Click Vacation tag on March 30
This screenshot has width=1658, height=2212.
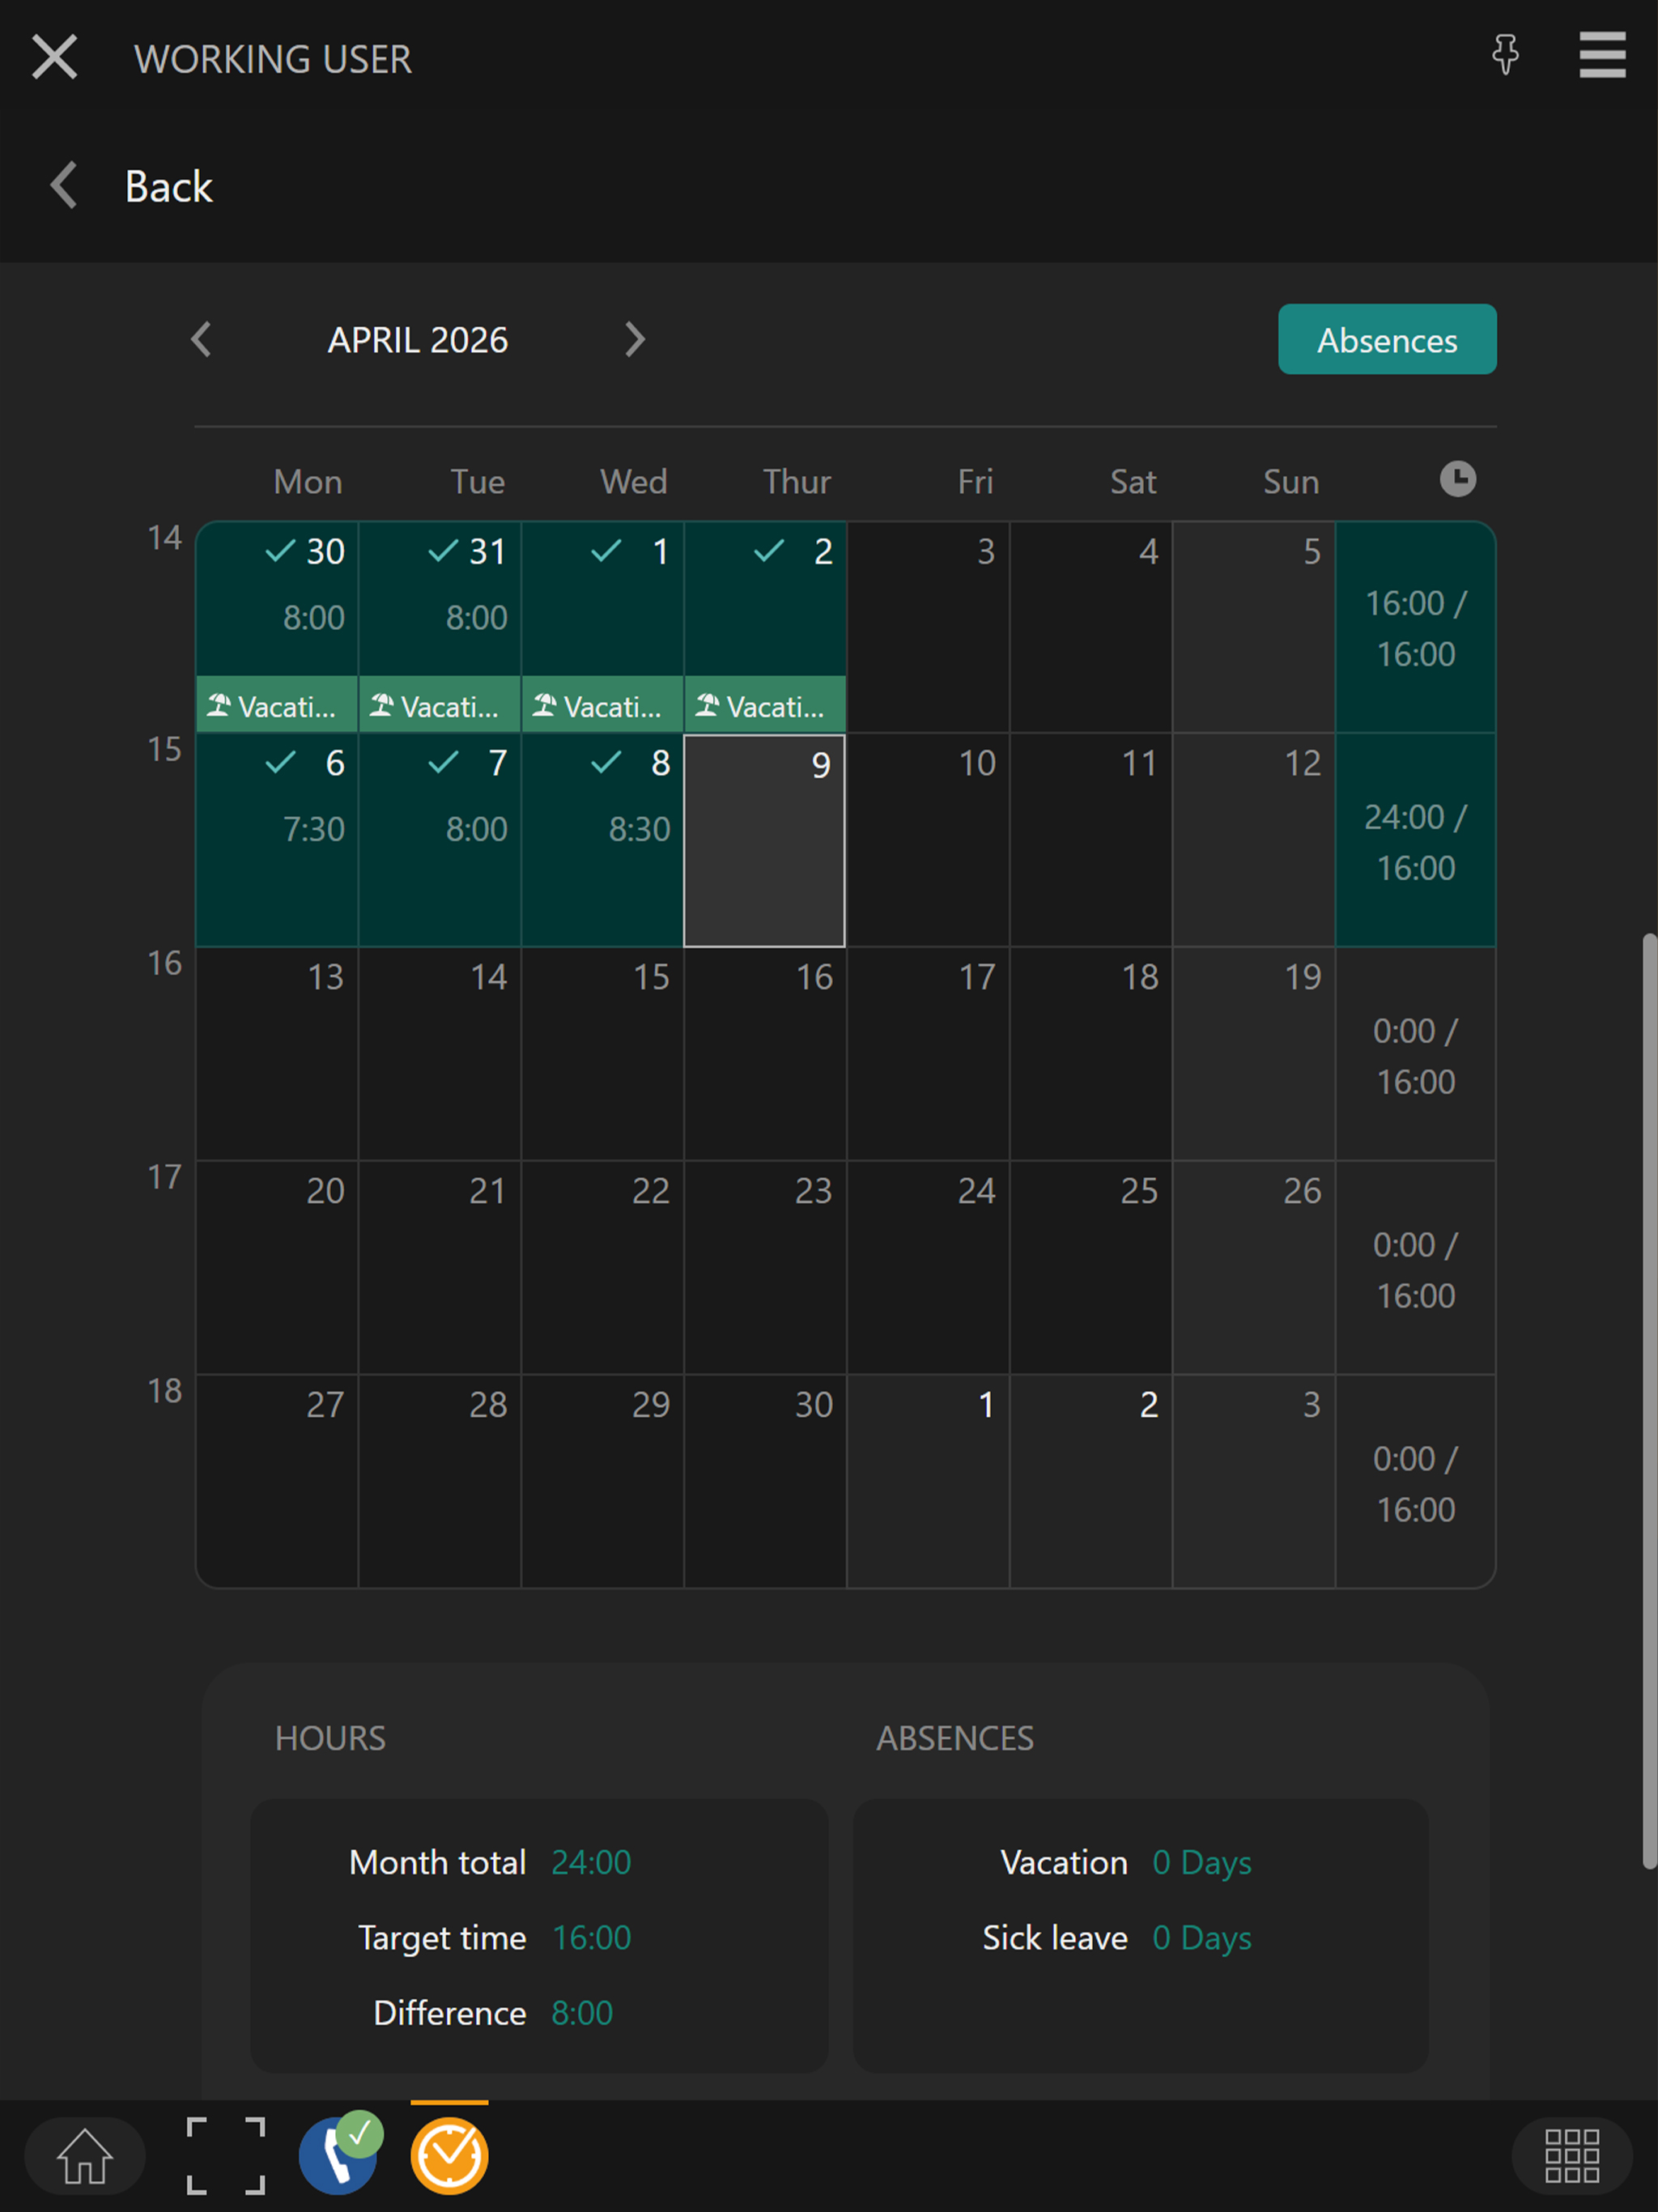click(x=277, y=706)
